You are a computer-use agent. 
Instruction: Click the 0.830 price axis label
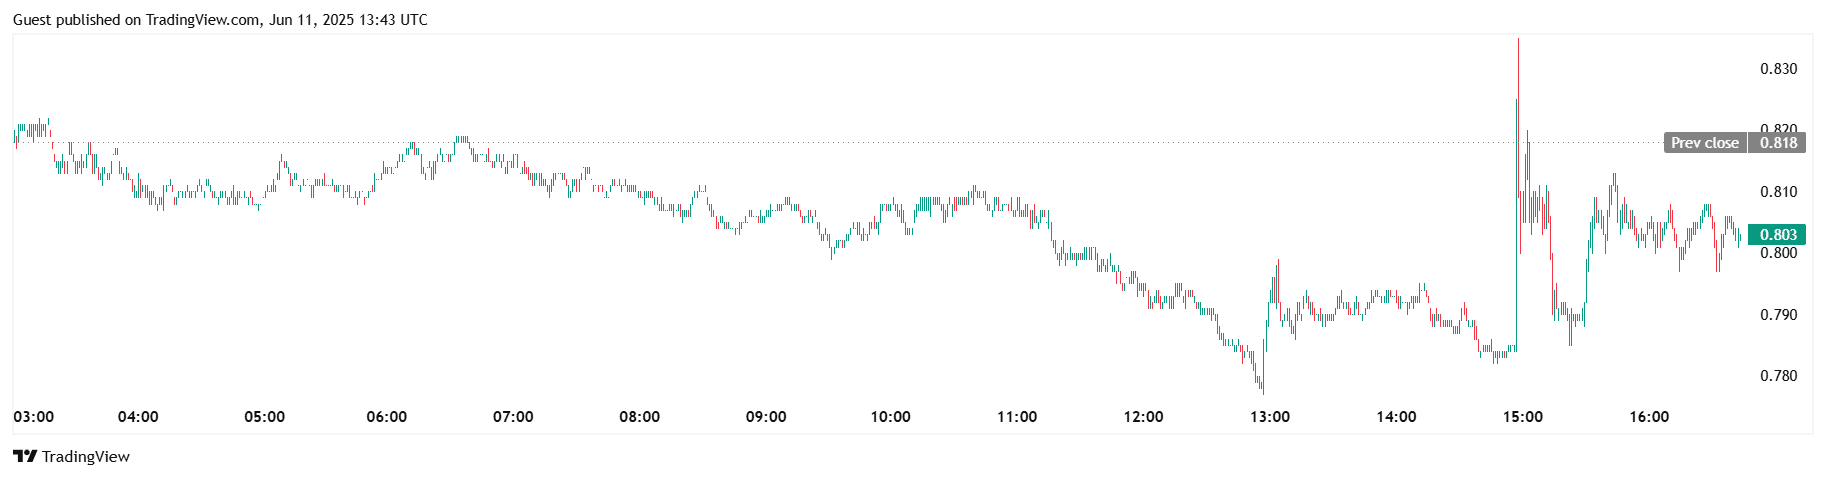[x=1778, y=69]
